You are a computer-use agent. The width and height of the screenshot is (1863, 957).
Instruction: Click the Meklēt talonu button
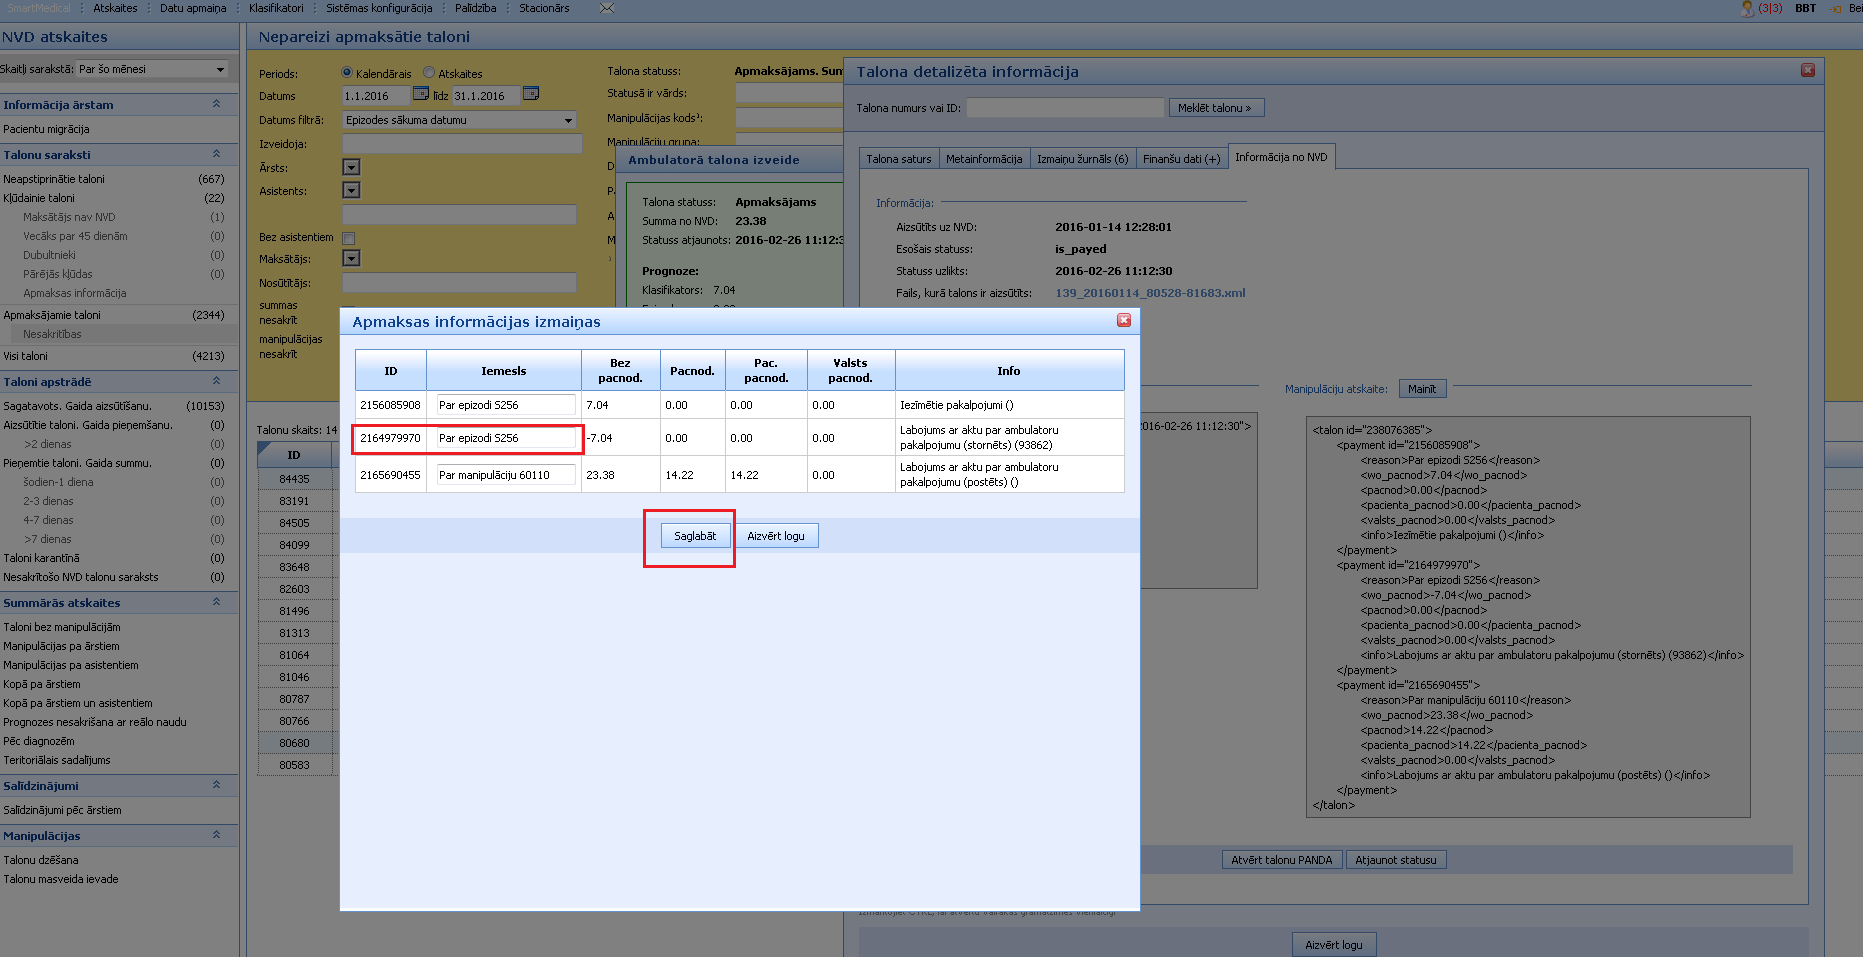tap(1215, 108)
